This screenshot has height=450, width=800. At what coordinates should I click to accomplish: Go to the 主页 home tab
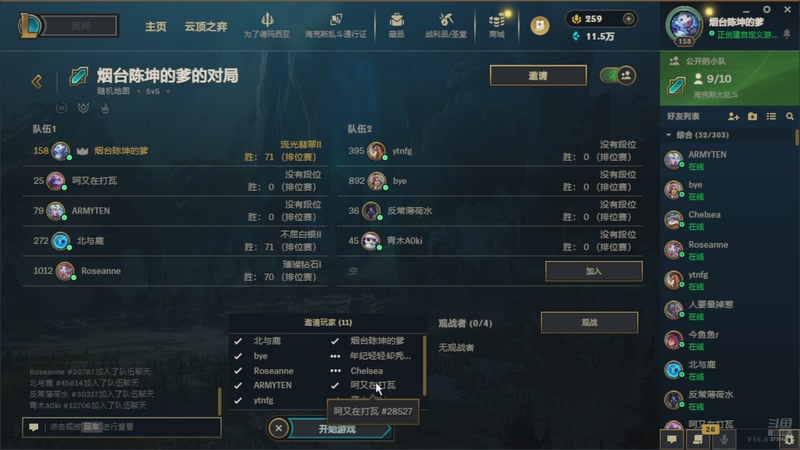point(156,27)
